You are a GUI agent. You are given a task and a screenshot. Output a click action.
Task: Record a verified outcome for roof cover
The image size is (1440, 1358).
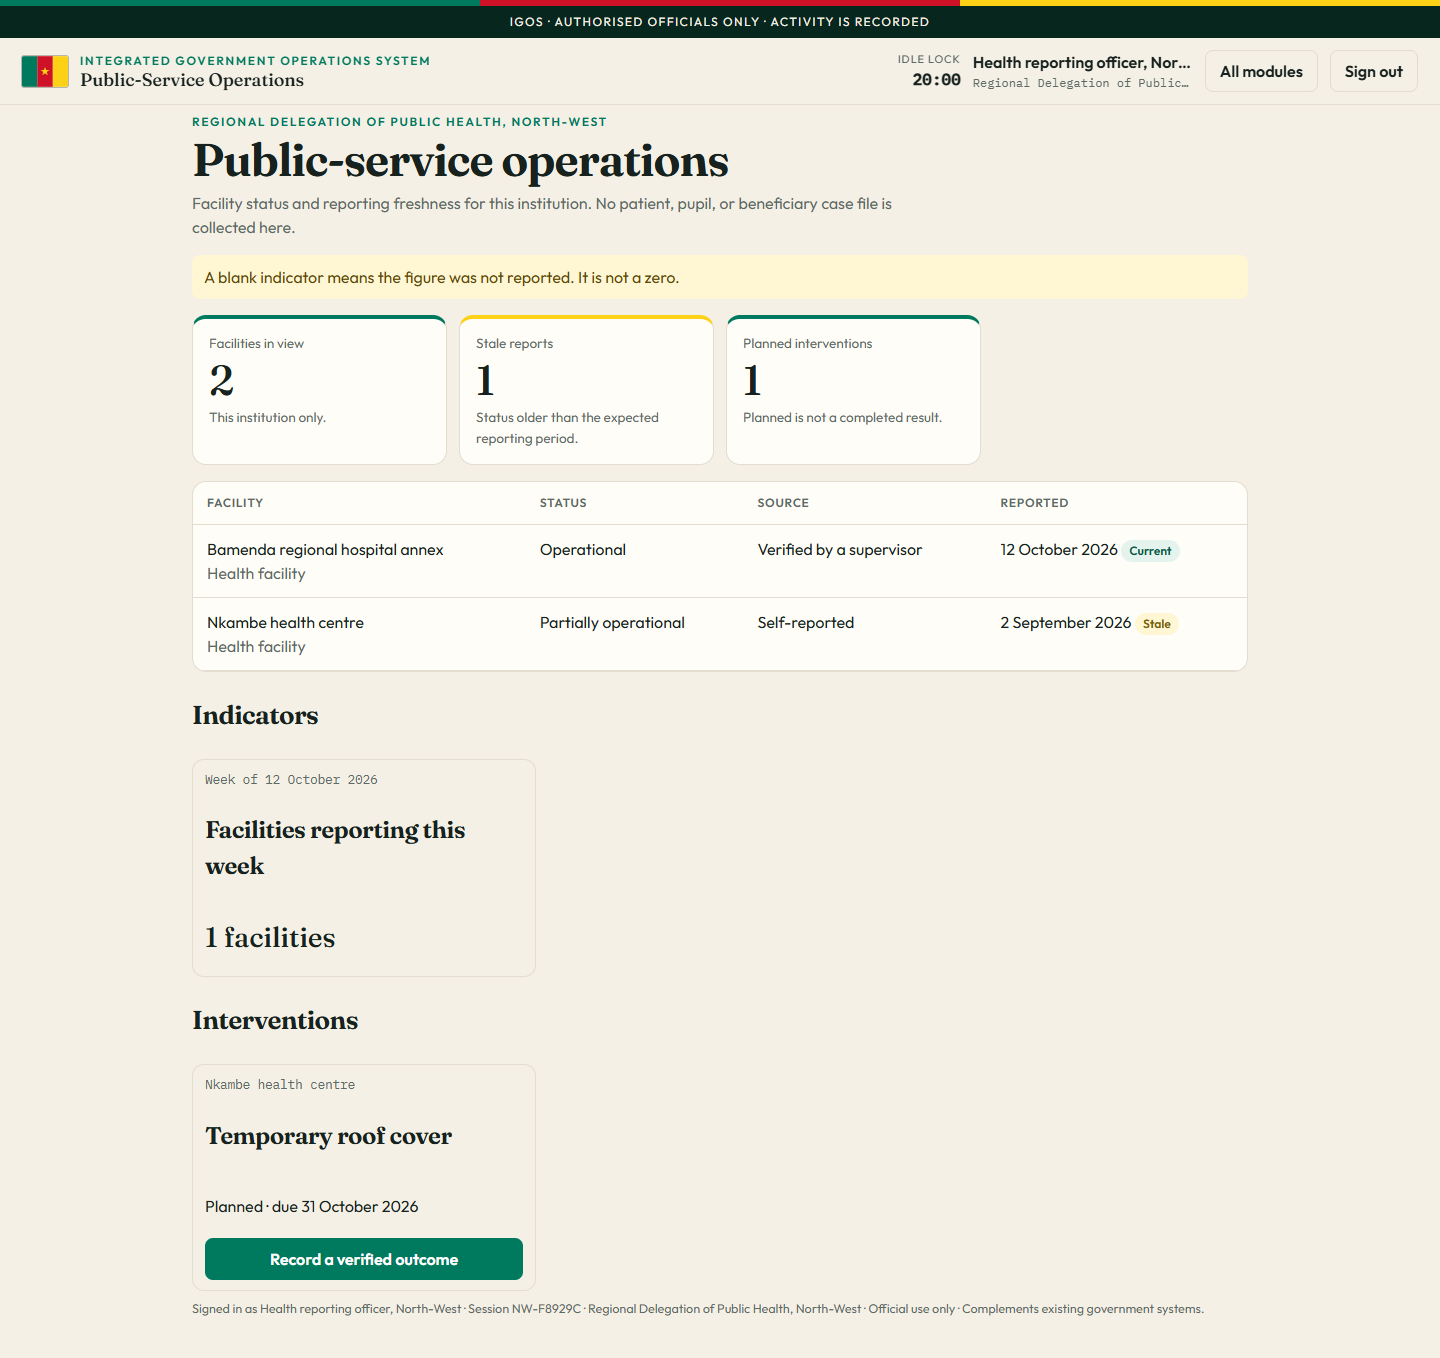point(364,1259)
